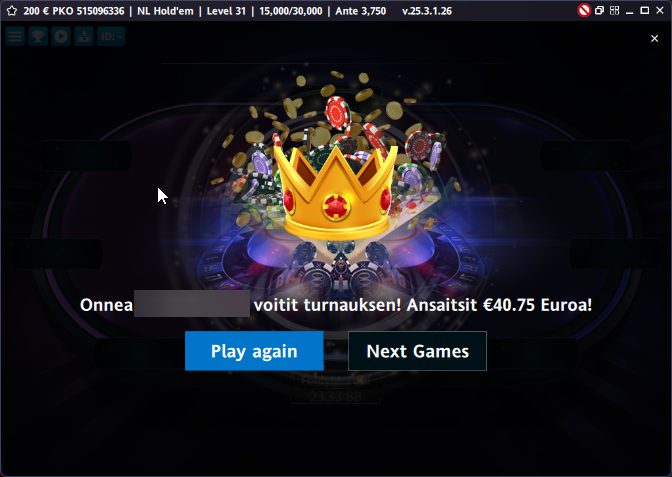The image size is (672, 477).
Task: Close the poker table window
Action: (660, 10)
